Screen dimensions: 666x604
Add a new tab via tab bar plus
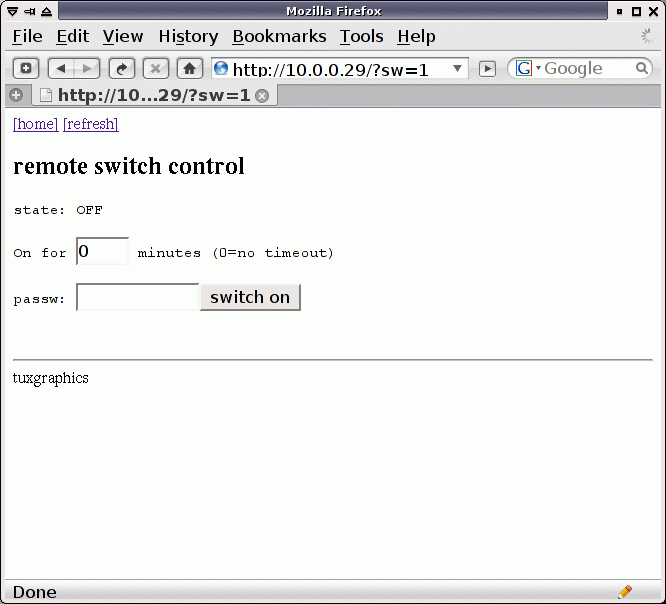point(16,95)
